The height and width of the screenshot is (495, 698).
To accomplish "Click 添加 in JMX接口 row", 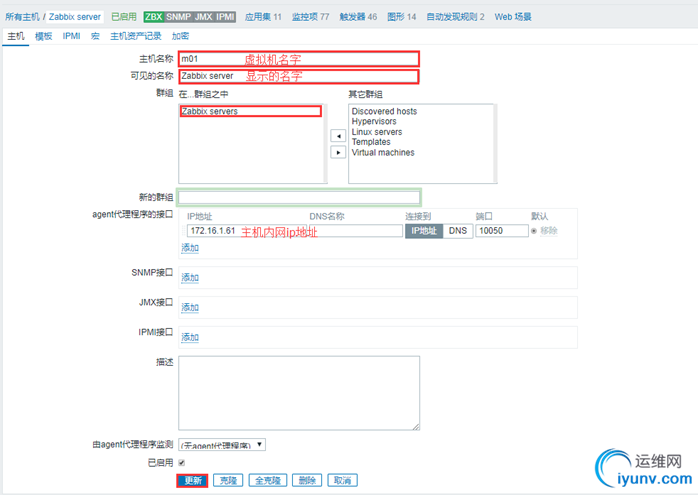I will [x=190, y=308].
